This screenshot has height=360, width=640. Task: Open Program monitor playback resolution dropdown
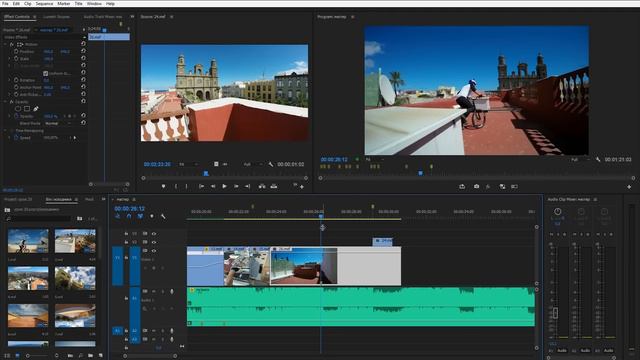580,160
